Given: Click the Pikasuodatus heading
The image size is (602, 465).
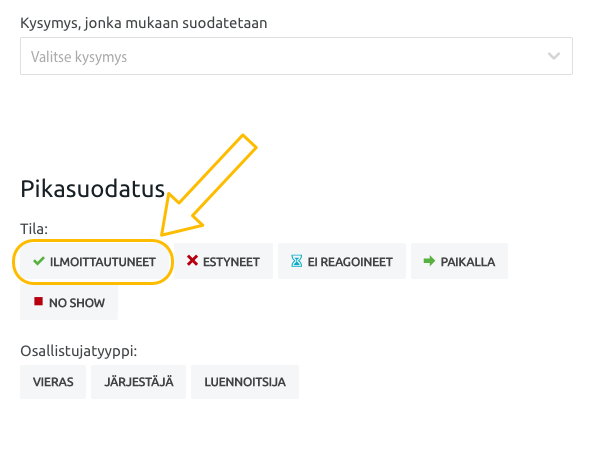Looking at the screenshot, I should 93,189.
